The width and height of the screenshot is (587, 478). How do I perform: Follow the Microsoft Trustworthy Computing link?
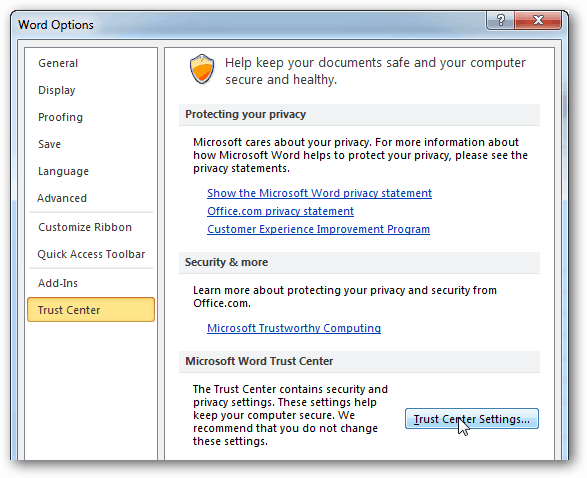click(294, 328)
